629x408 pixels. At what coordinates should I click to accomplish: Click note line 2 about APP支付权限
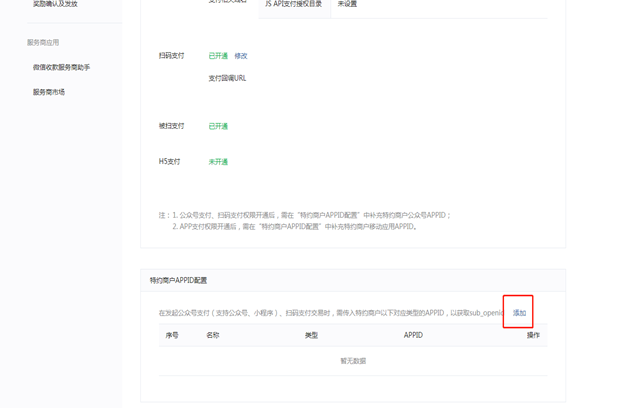[x=295, y=226]
